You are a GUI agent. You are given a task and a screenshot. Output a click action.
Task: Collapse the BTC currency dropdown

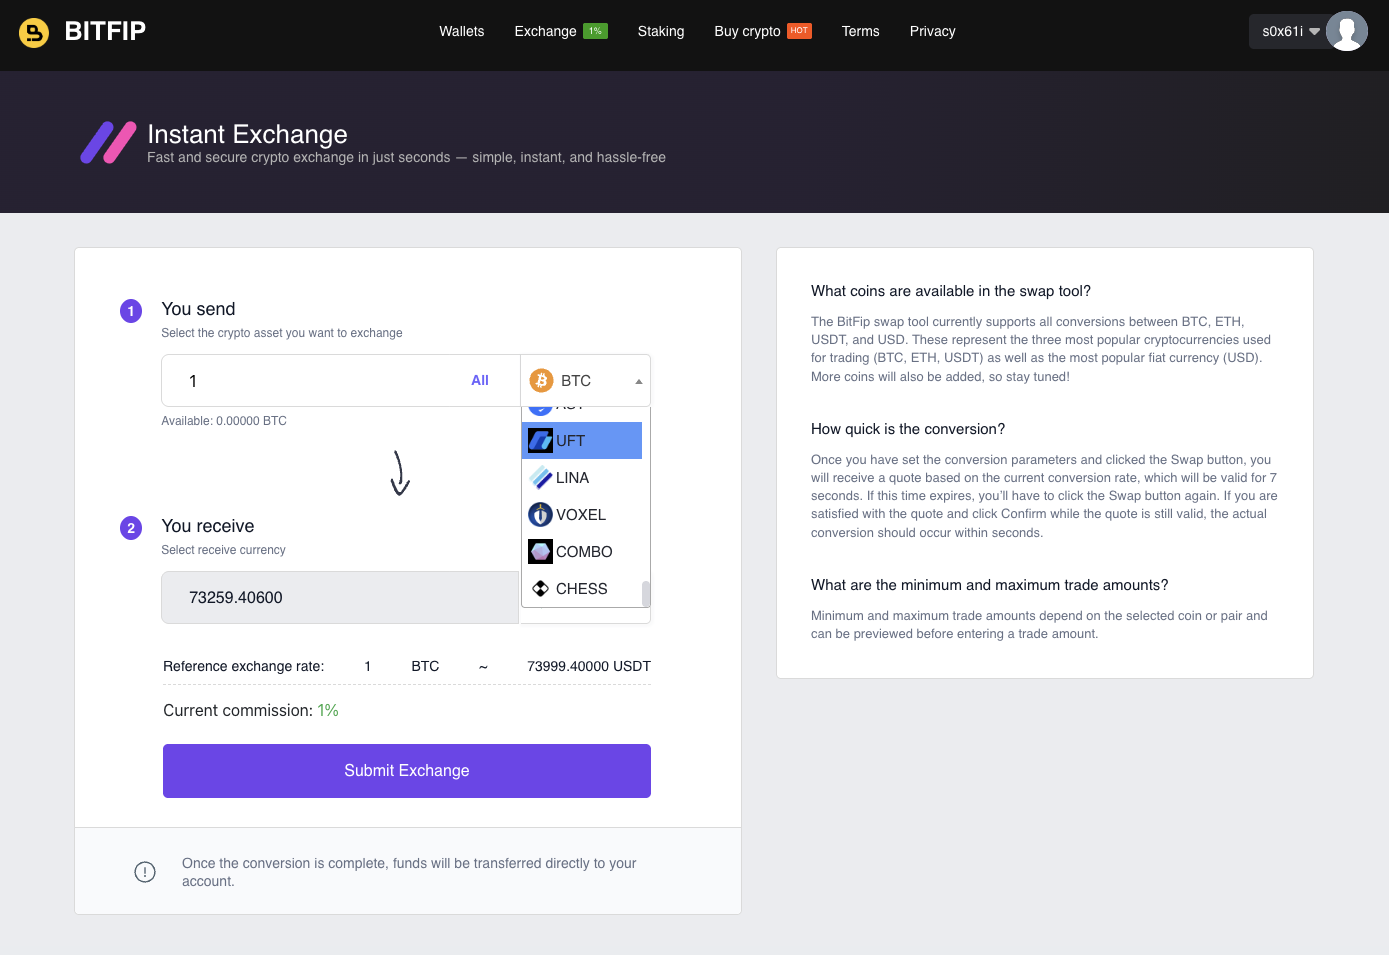coord(638,381)
